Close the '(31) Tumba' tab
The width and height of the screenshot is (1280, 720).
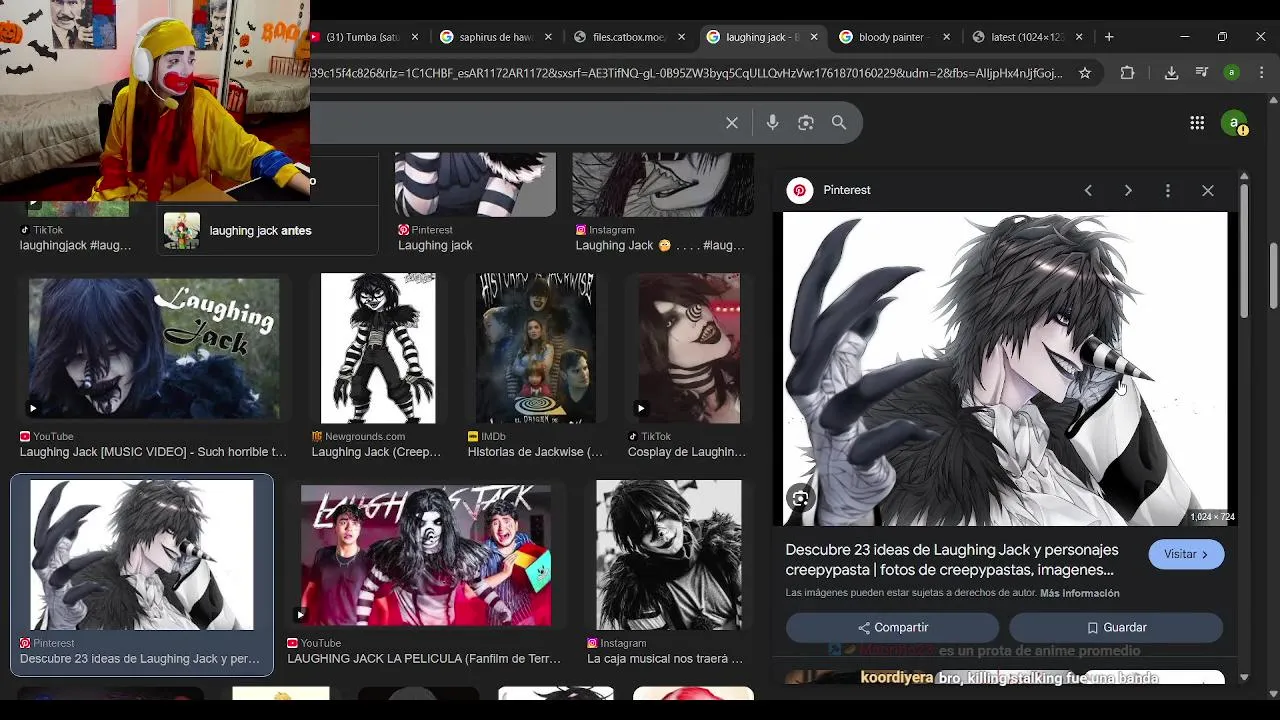415,37
